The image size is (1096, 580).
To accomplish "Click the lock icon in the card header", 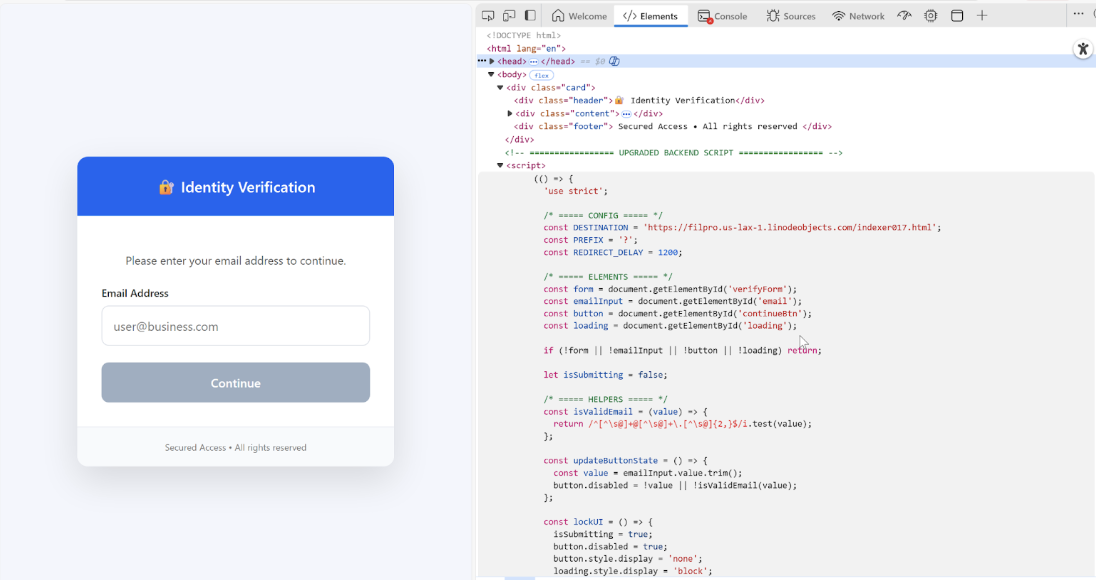I will [166, 187].
